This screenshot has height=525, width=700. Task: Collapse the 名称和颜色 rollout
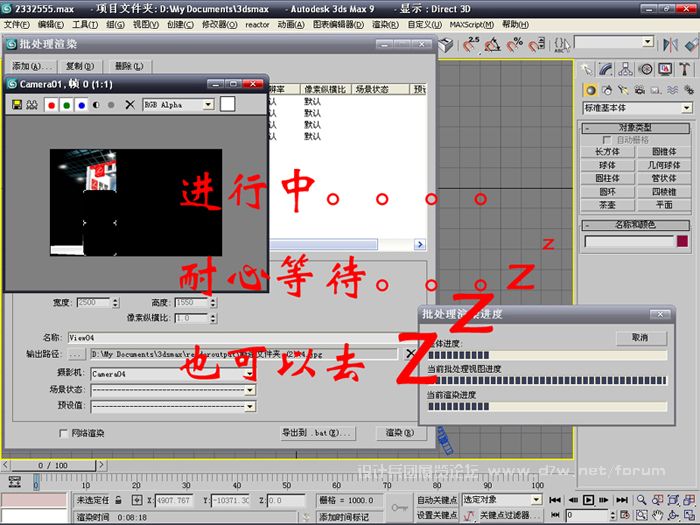636,225
